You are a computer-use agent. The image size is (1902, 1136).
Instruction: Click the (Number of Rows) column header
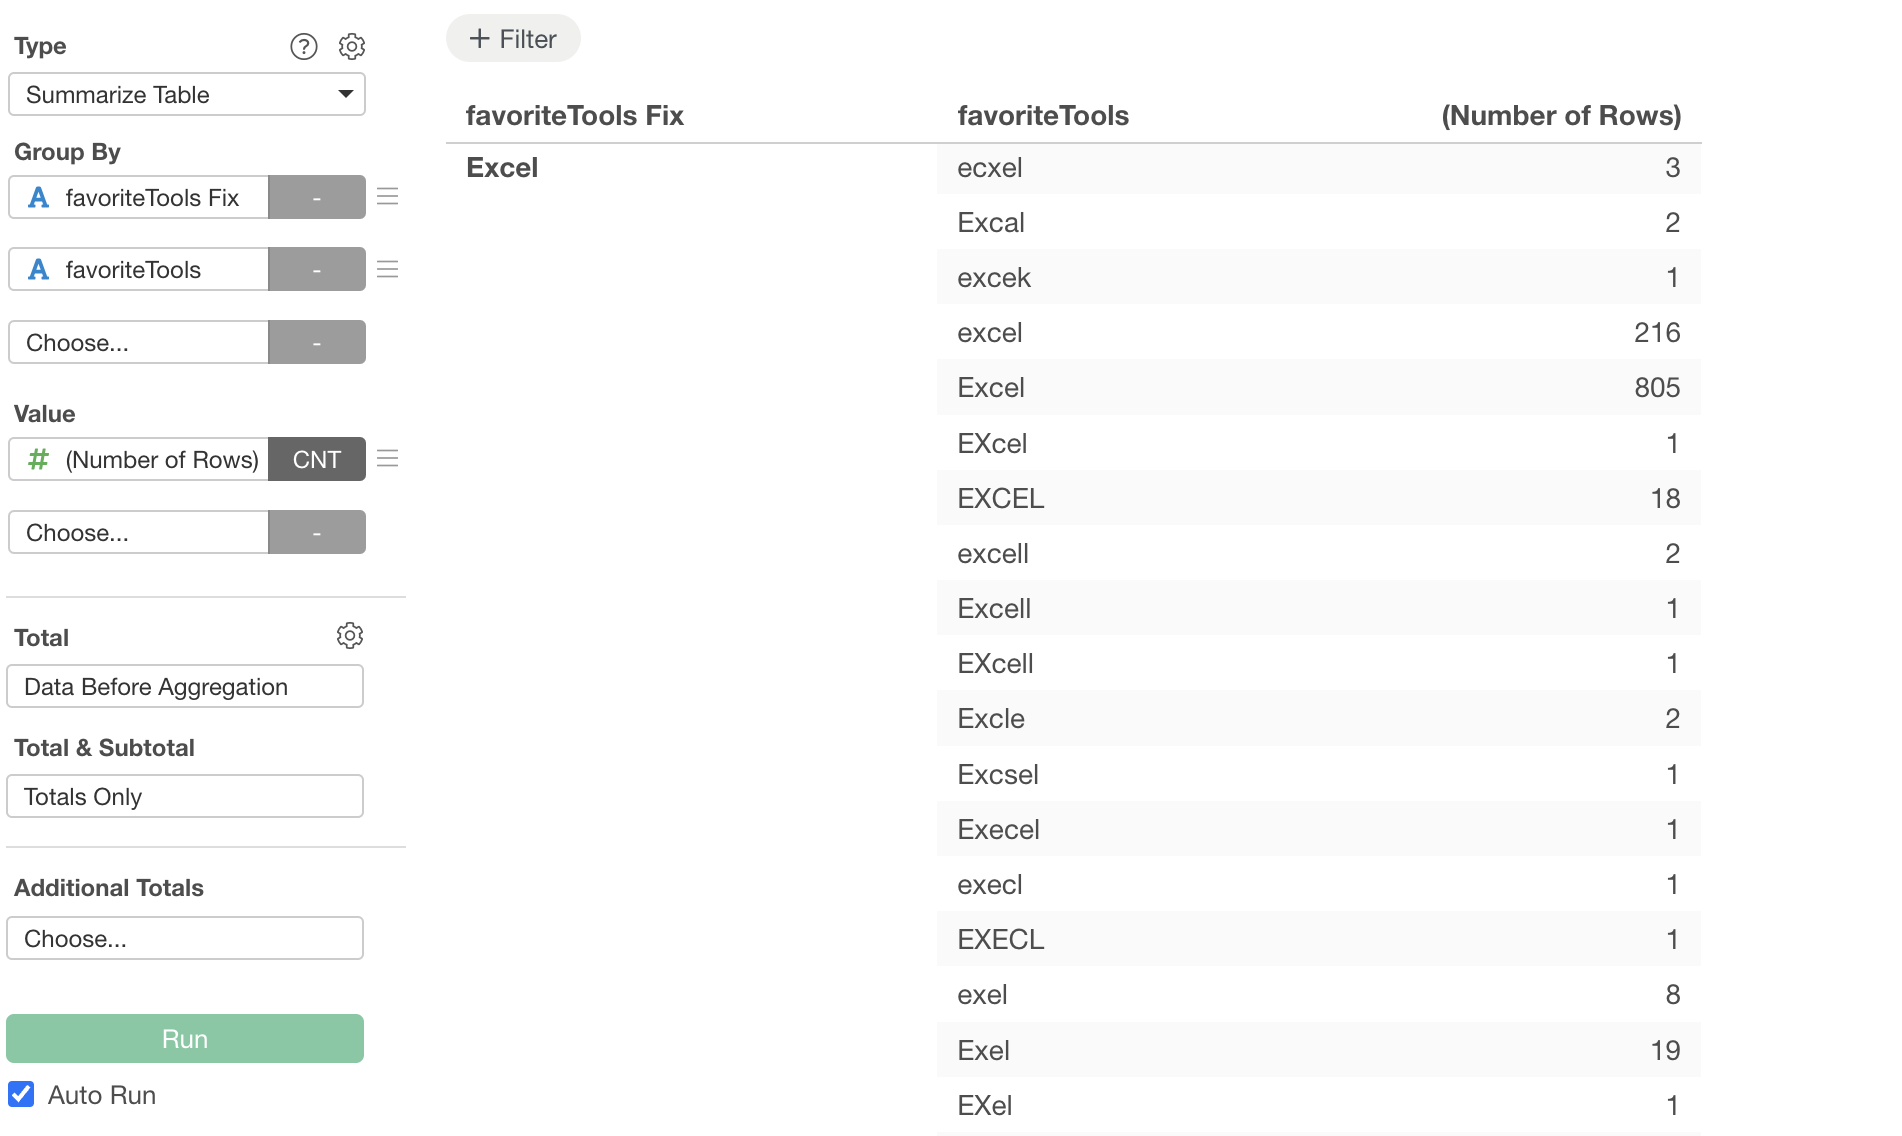1560,116
